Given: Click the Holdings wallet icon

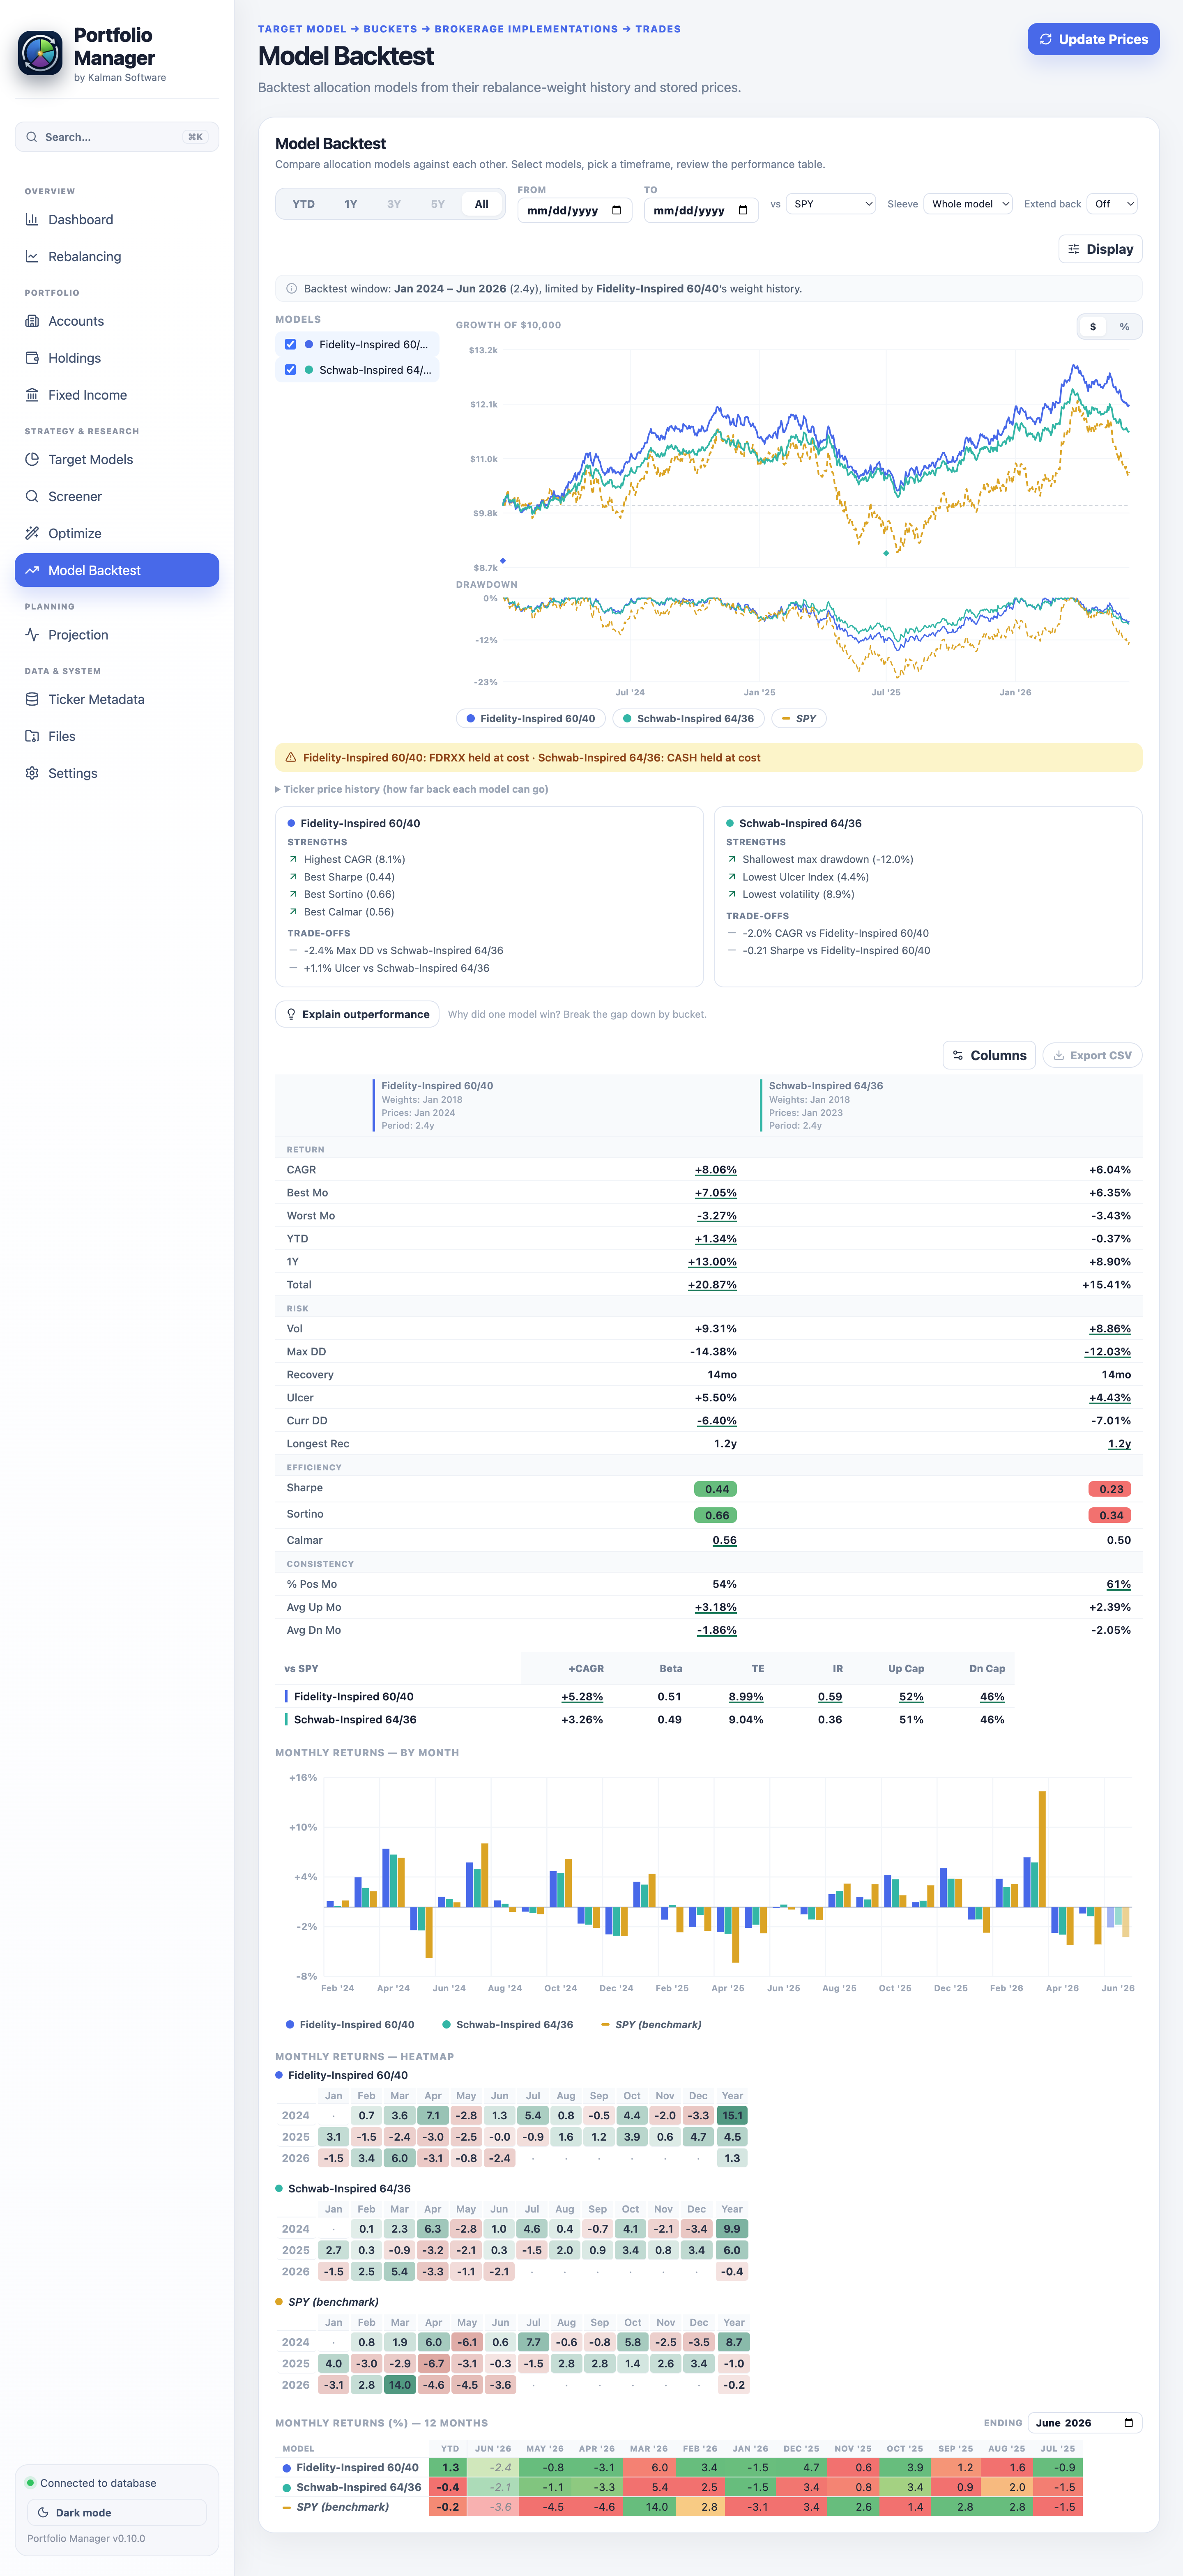Looking at the screenshot, I should click(32, 358).
